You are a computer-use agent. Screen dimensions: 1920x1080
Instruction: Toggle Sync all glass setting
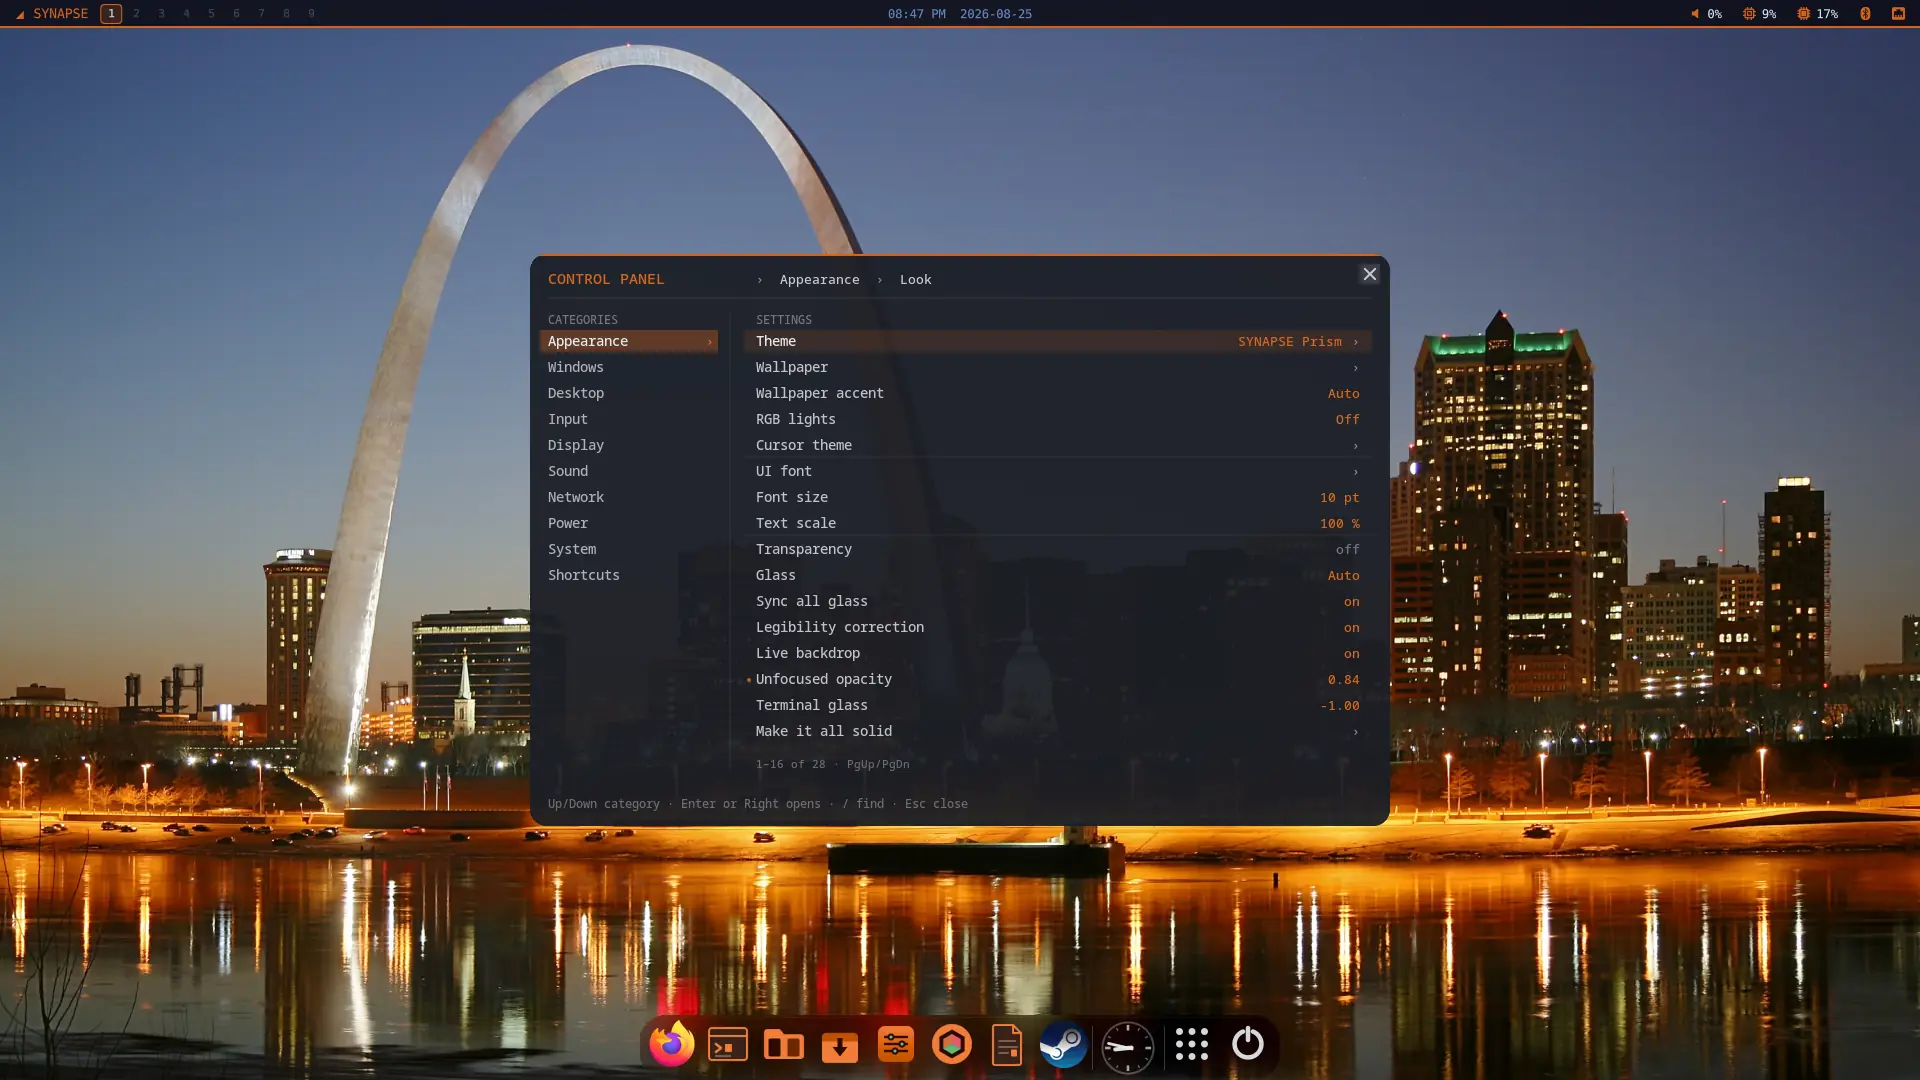tap(1057, 601)
